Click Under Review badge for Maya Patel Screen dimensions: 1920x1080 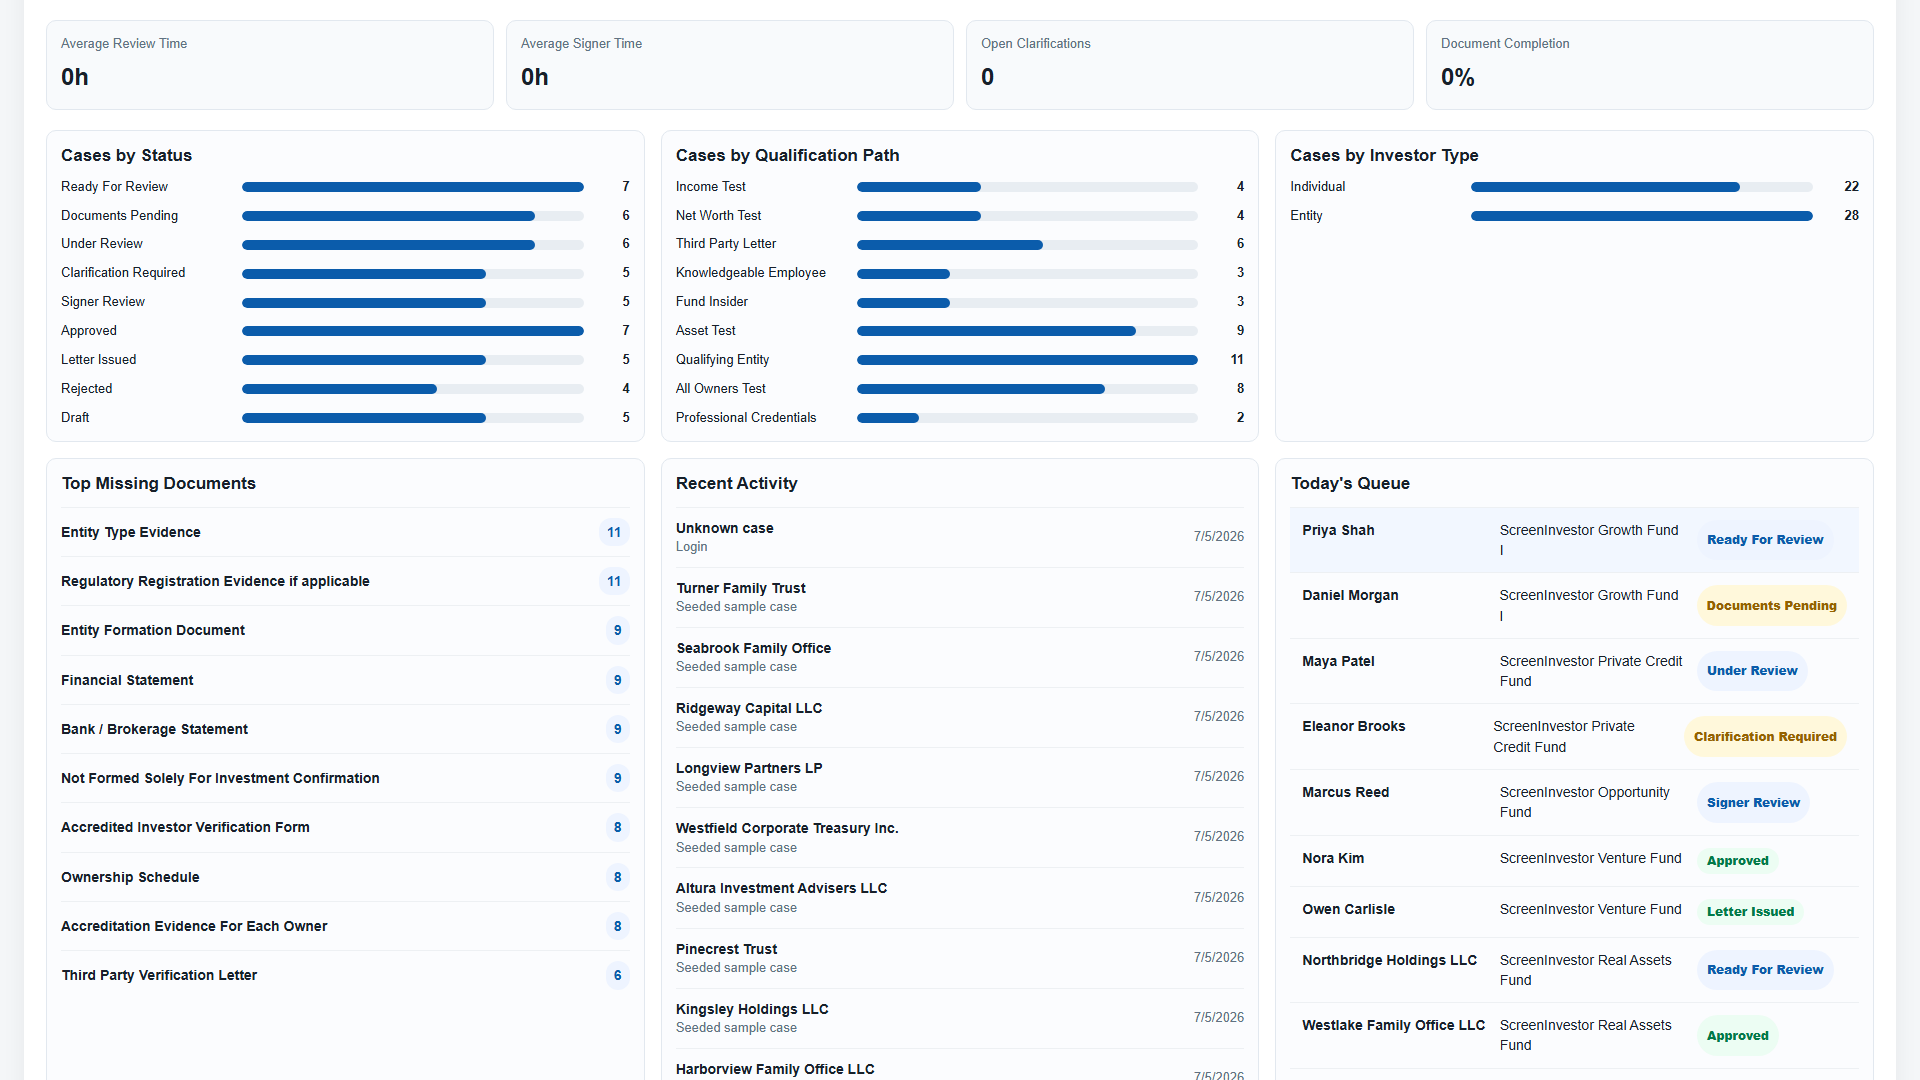[1752, 671]
